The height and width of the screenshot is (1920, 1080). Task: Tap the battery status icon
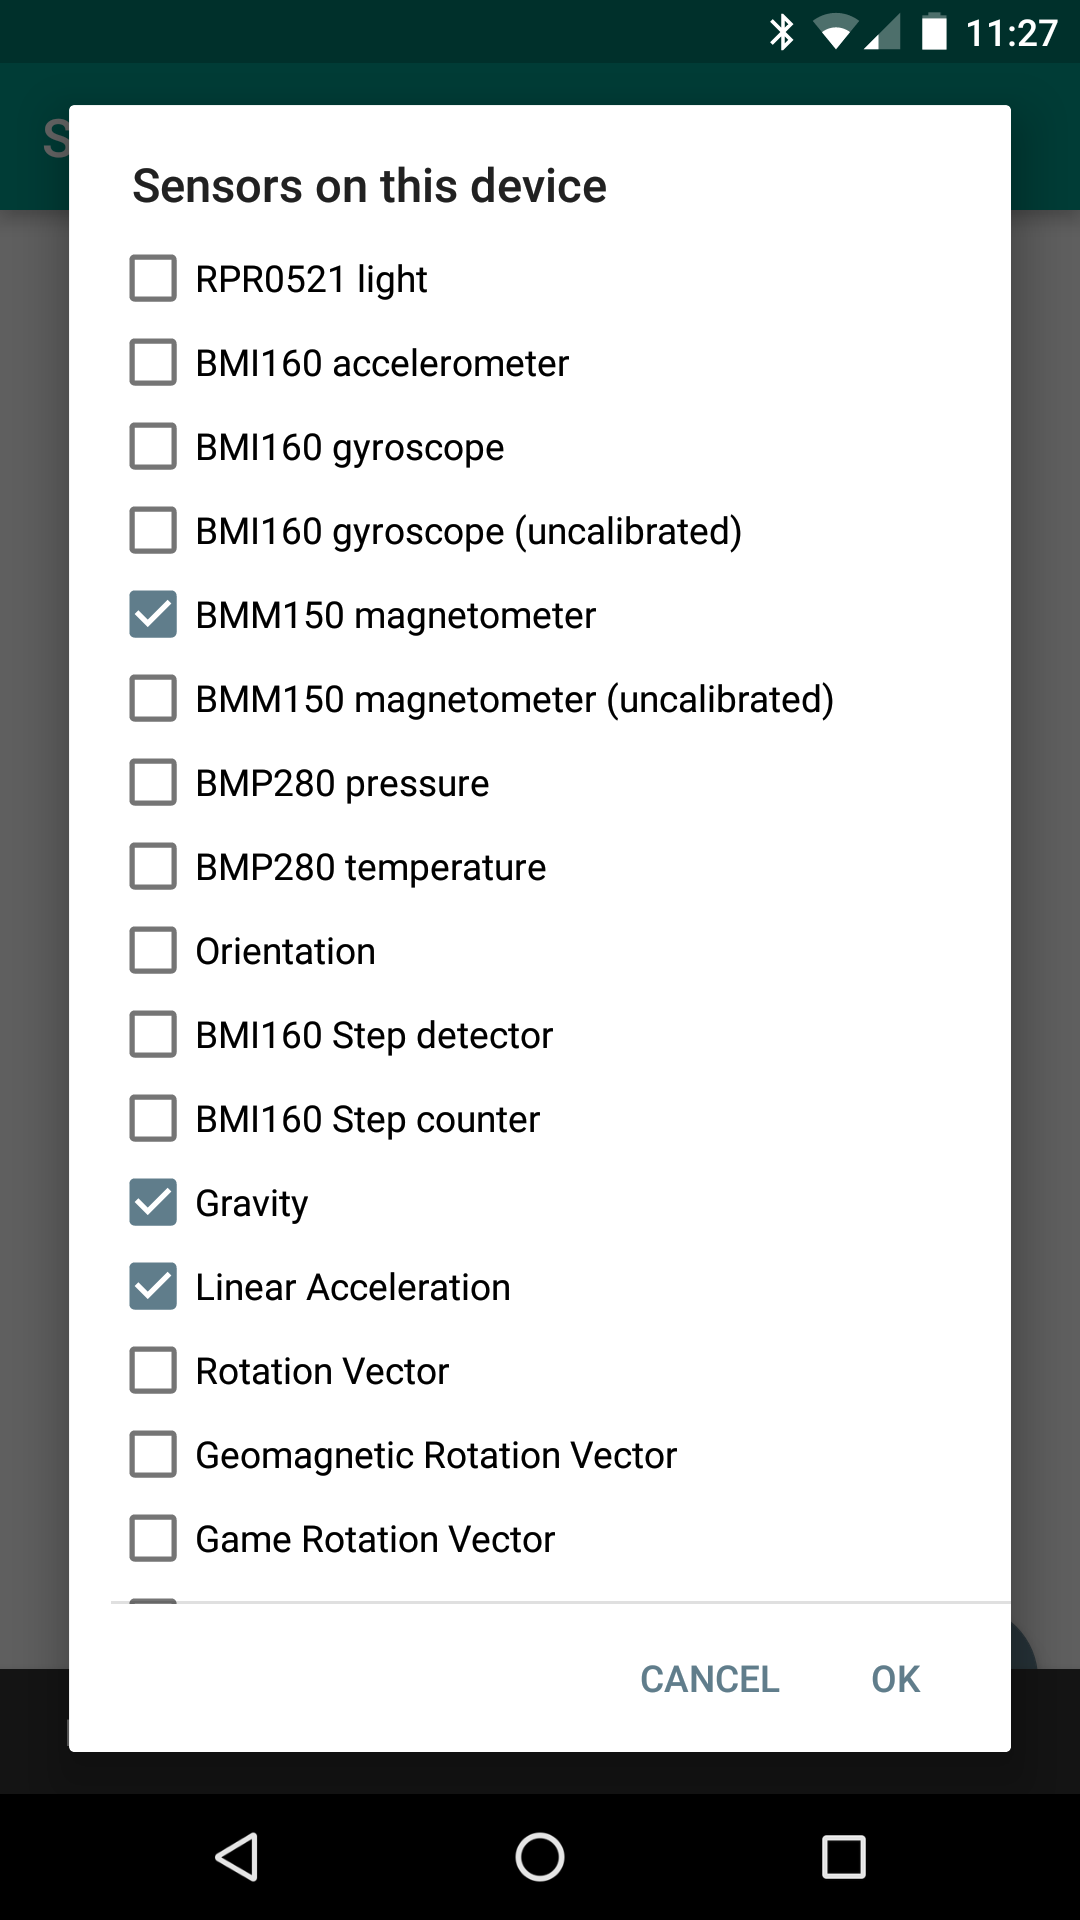[934, 32]
